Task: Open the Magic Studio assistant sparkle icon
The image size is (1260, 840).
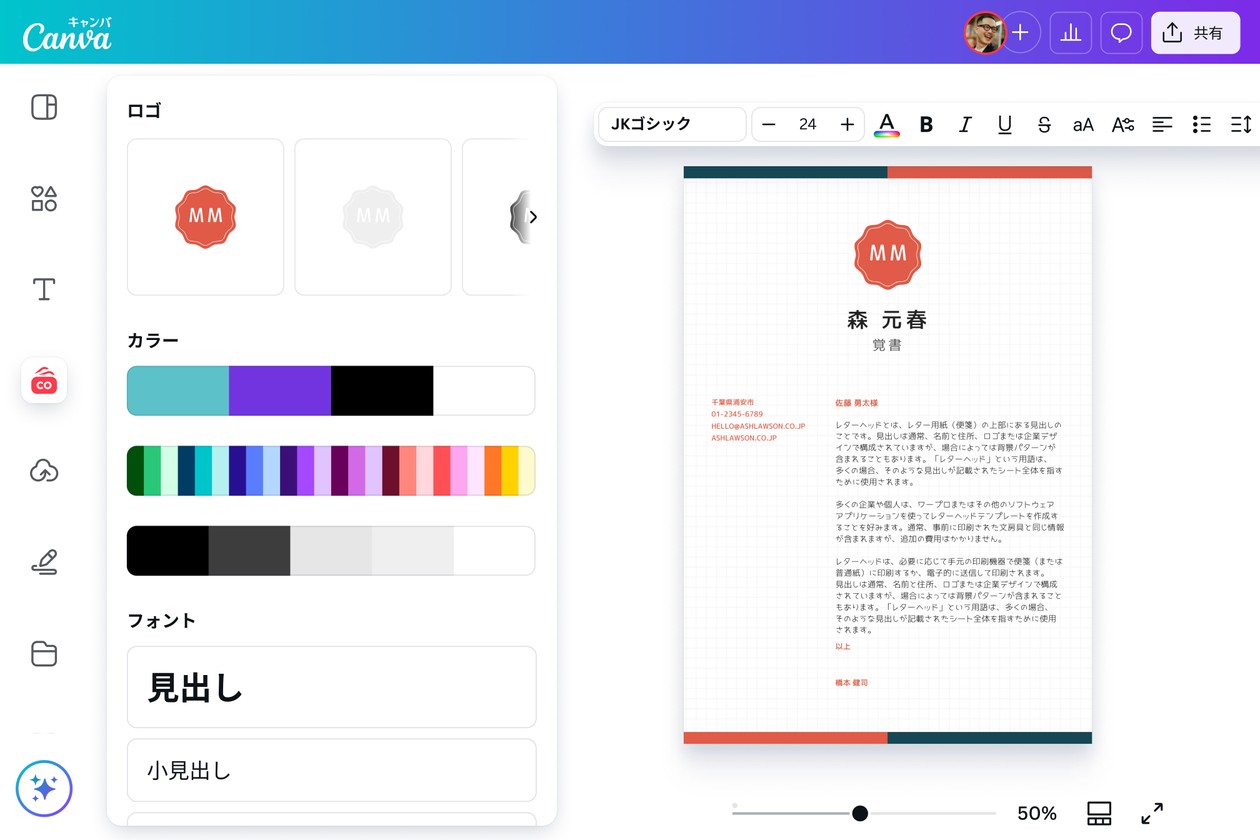Action: 43,788
